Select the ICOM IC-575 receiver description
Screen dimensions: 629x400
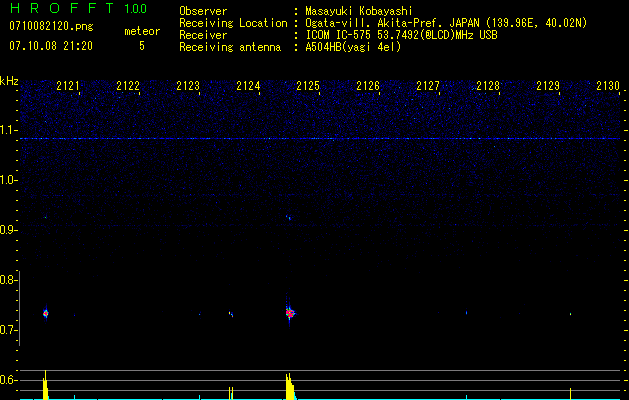pos(401,35)
